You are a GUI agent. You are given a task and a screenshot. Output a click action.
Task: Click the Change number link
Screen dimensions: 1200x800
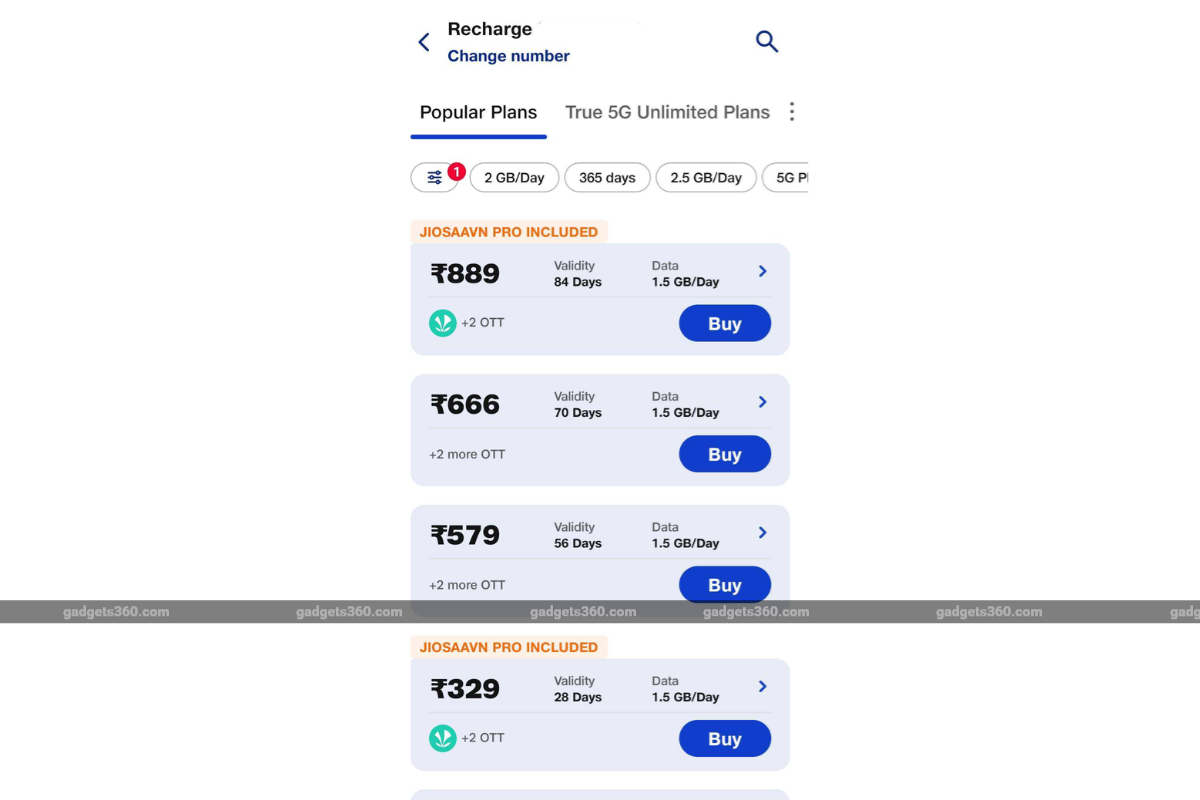(508, 56)
